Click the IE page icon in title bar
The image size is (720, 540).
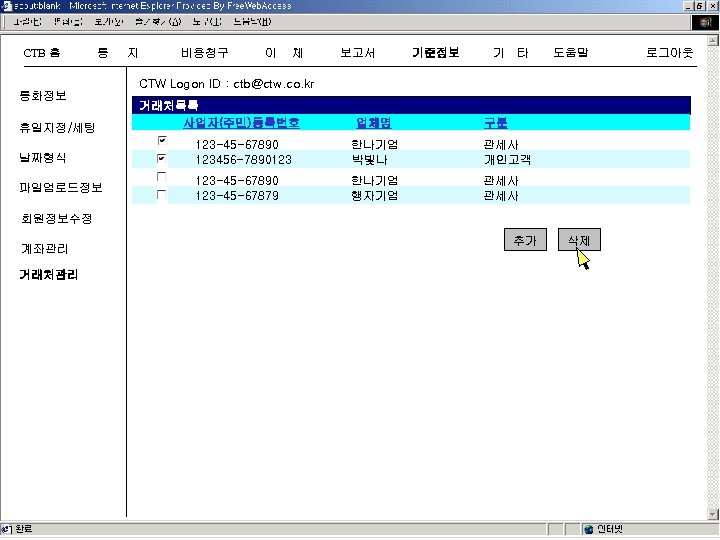coord(6,6)
